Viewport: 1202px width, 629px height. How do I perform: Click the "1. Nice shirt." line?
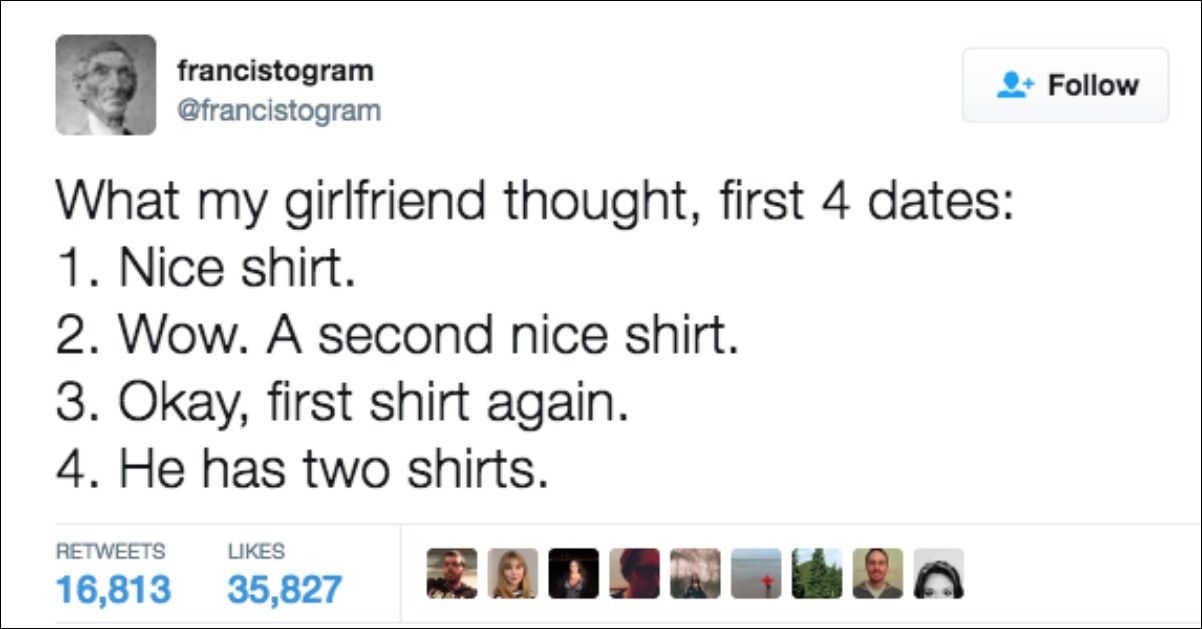(x=205, y=269)
